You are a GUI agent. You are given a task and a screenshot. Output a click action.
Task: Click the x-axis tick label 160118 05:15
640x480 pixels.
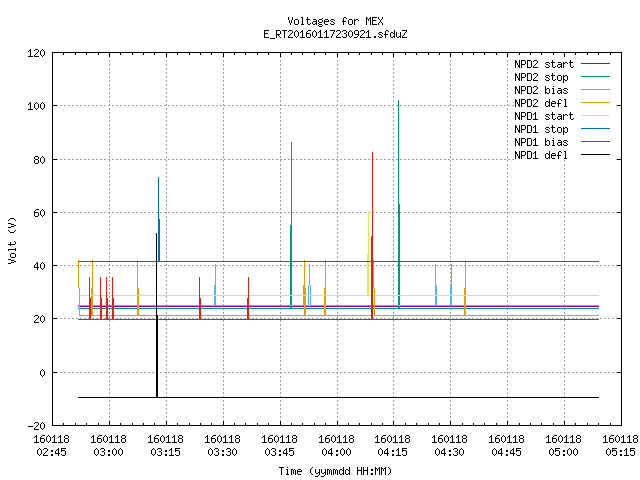click(620, 446)
